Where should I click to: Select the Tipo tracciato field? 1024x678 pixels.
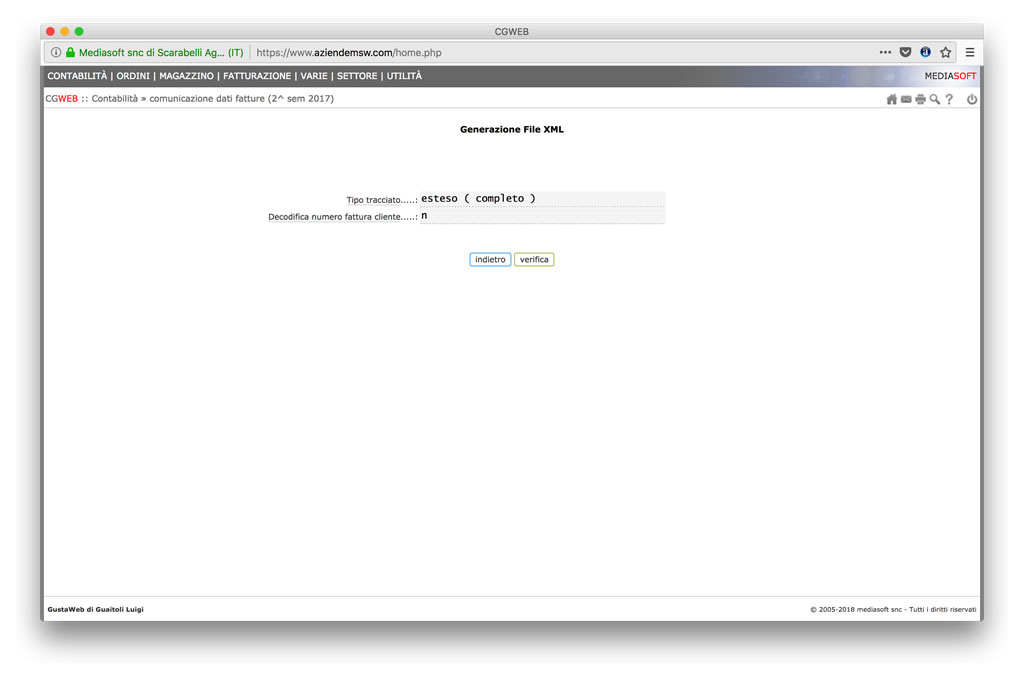(542, 199)
